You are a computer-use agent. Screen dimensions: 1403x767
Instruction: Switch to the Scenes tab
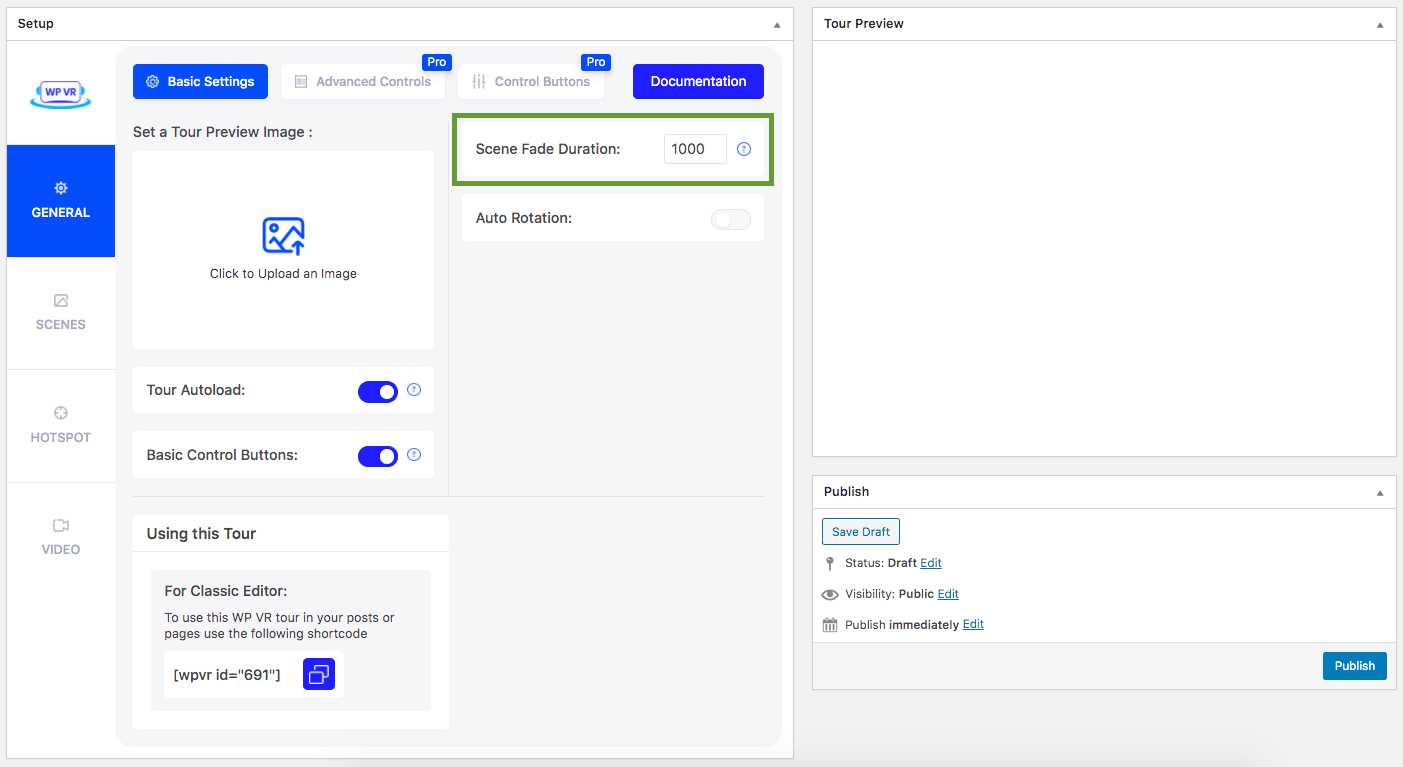pyautogui.click(x=61, y=313)
